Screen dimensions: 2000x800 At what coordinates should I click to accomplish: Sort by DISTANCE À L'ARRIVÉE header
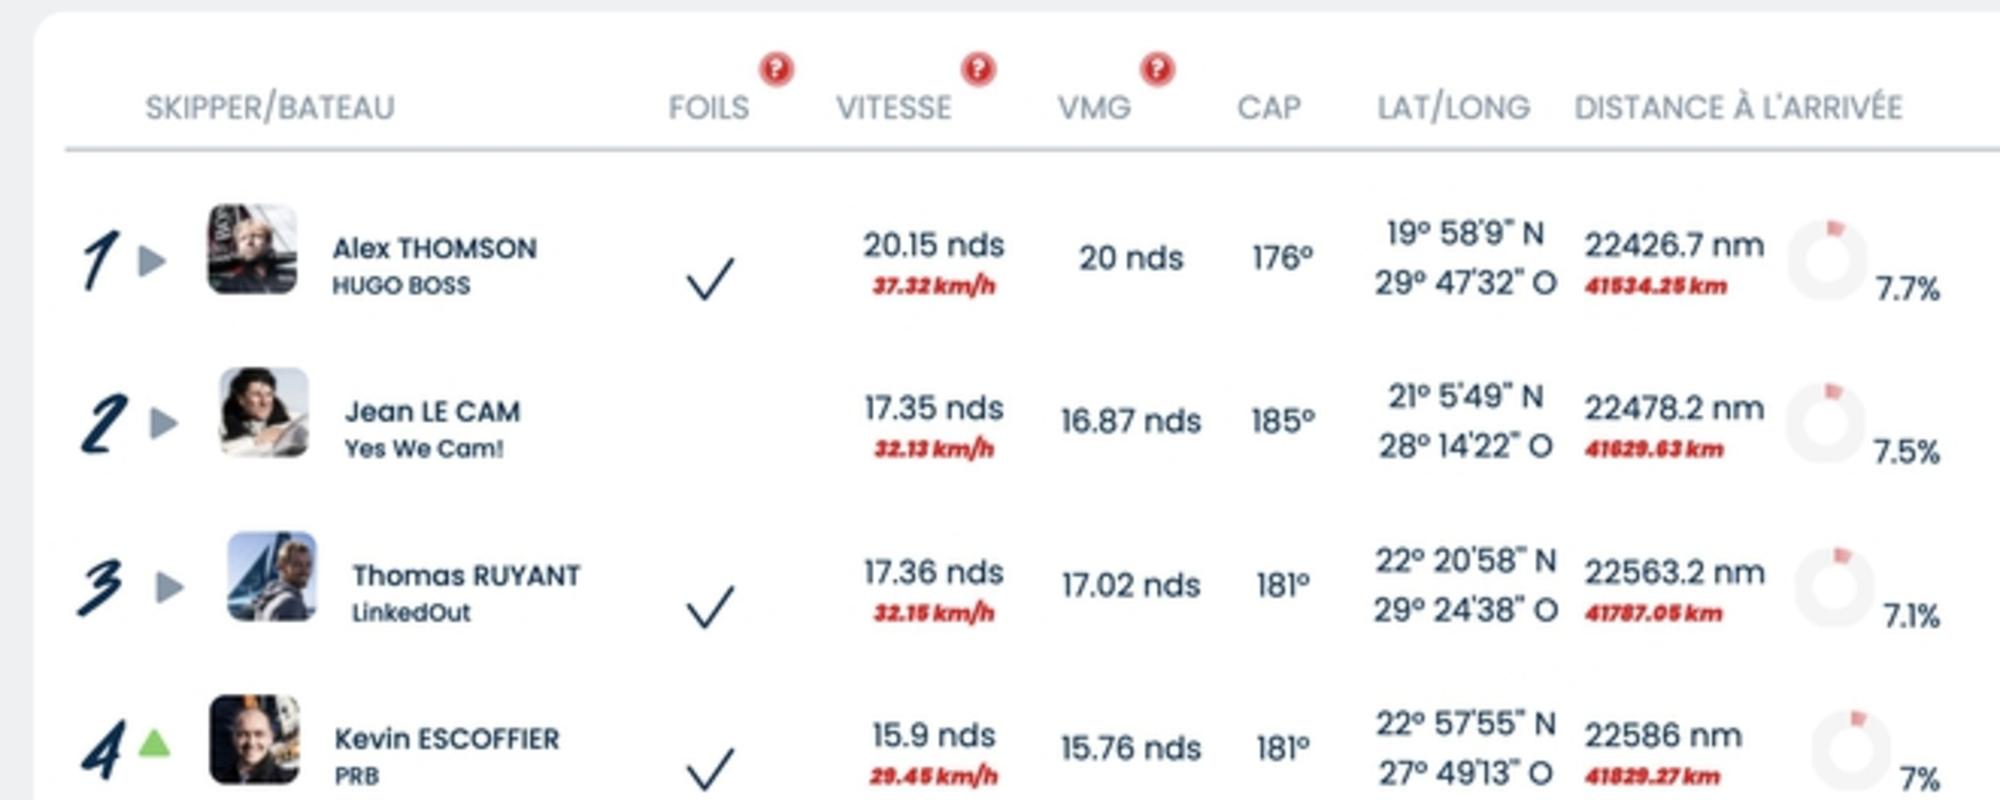click(1738, 107)
